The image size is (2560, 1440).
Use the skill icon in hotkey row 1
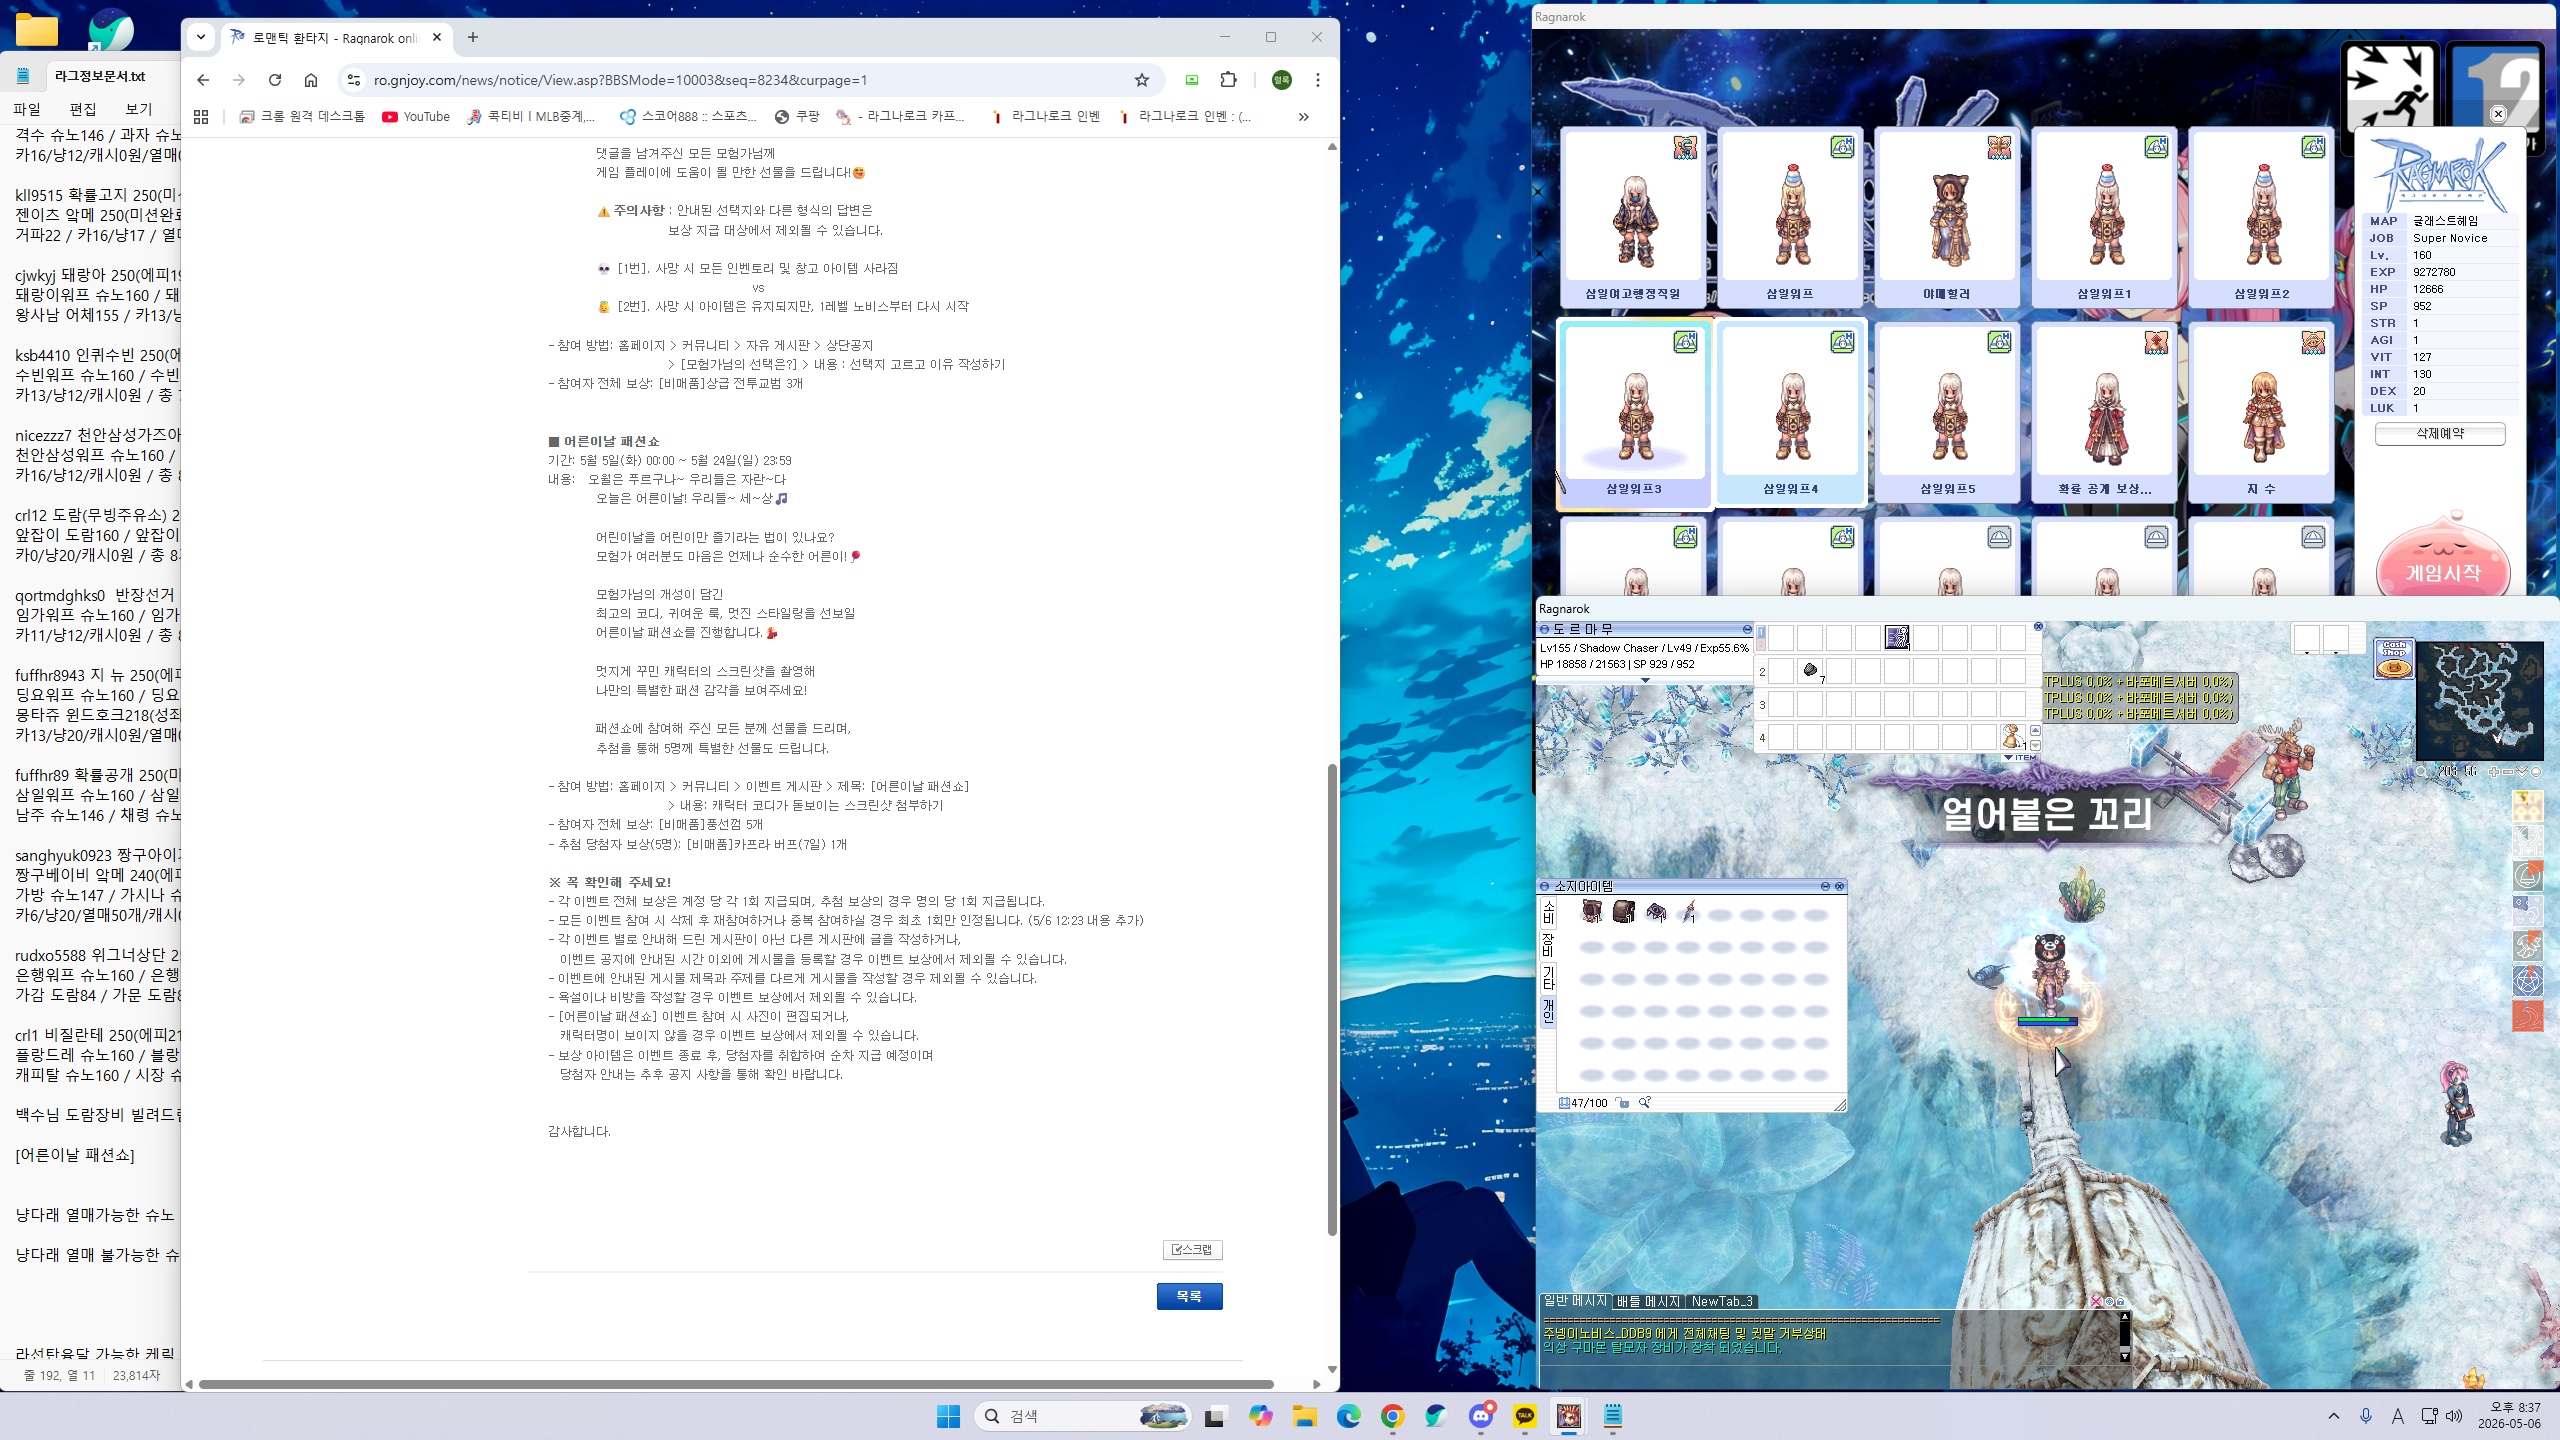click(x=1897, y=637)
